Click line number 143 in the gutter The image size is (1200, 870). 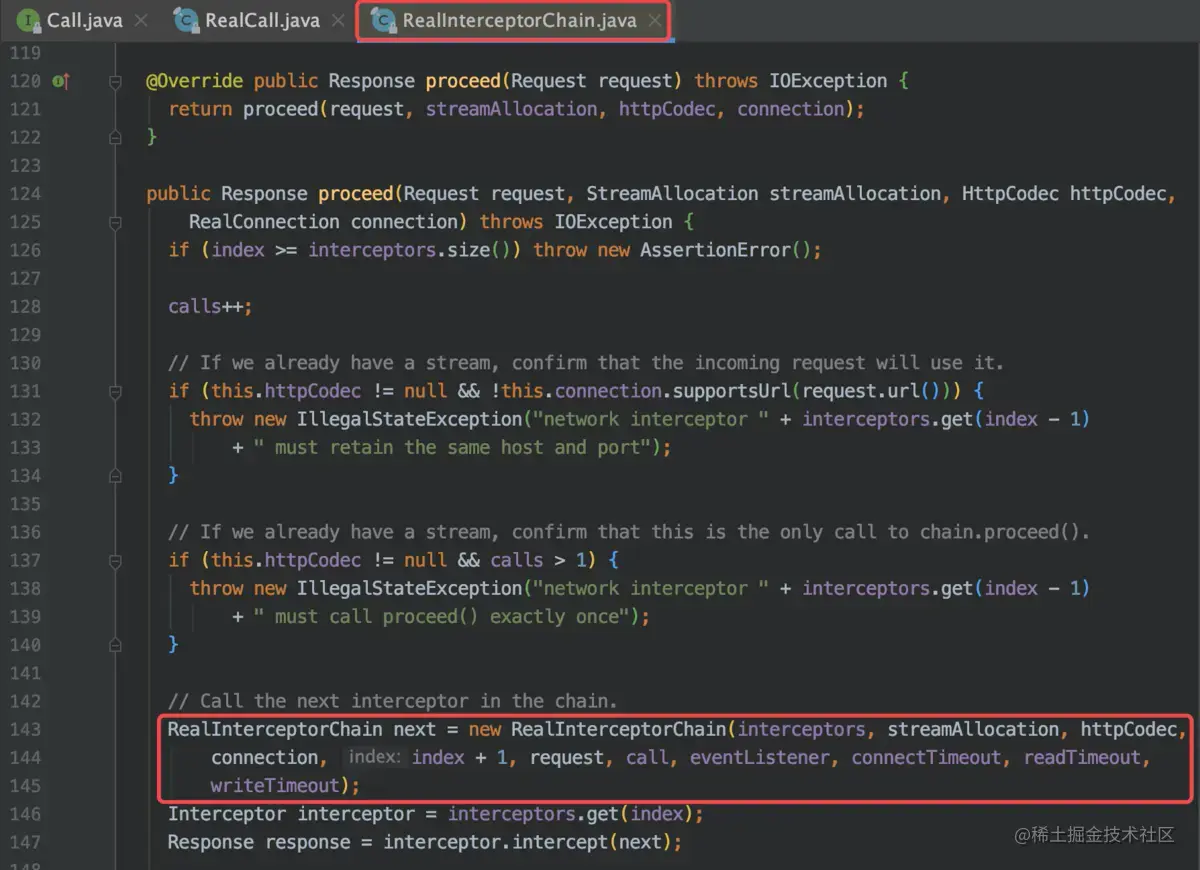pos(24,729)
